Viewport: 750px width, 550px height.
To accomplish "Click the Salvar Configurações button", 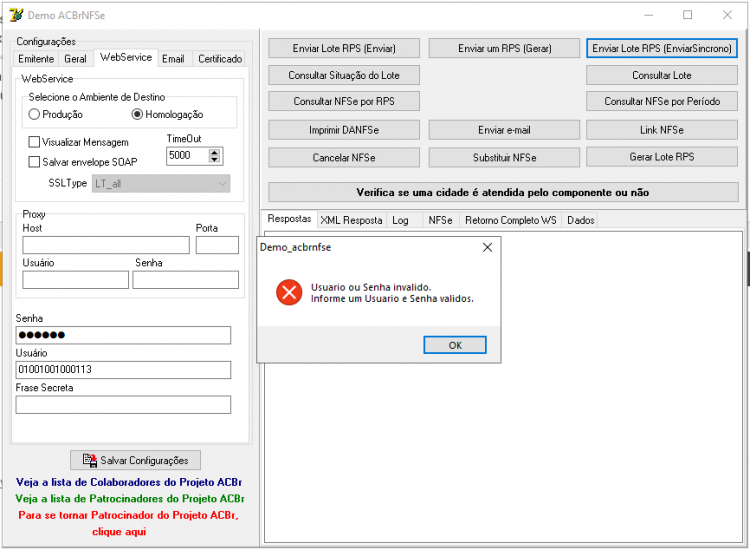I will pyautogui.click(x=135, y=460).
